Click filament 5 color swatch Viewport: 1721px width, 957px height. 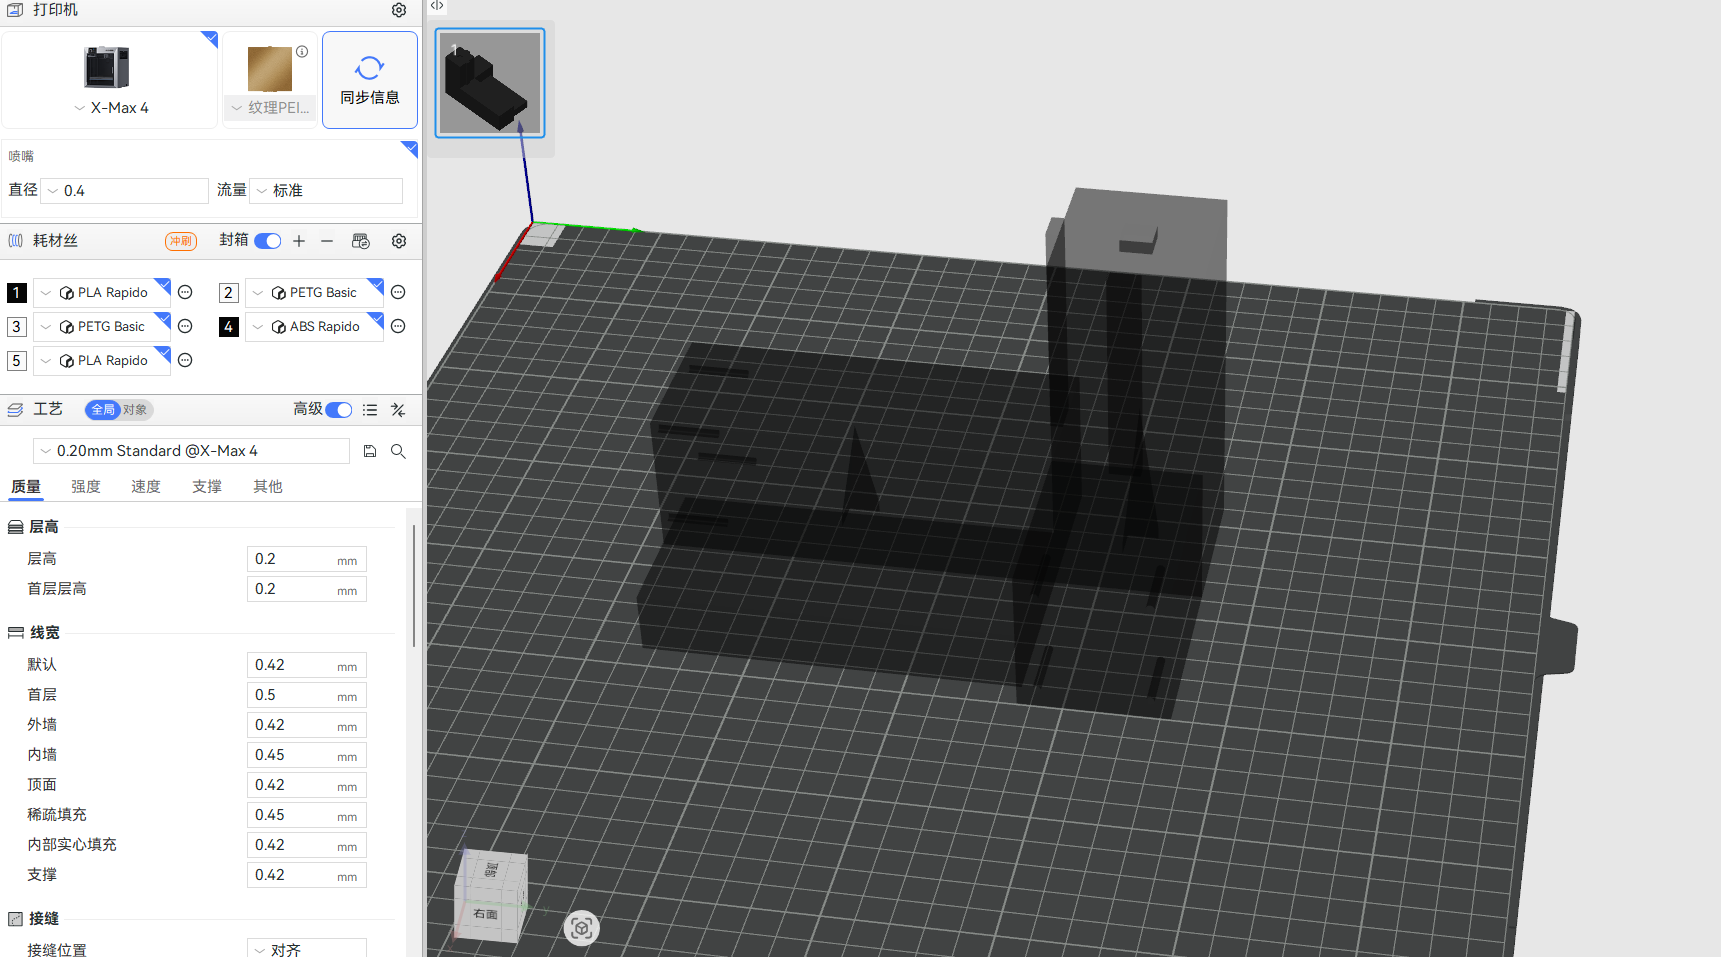17,361
